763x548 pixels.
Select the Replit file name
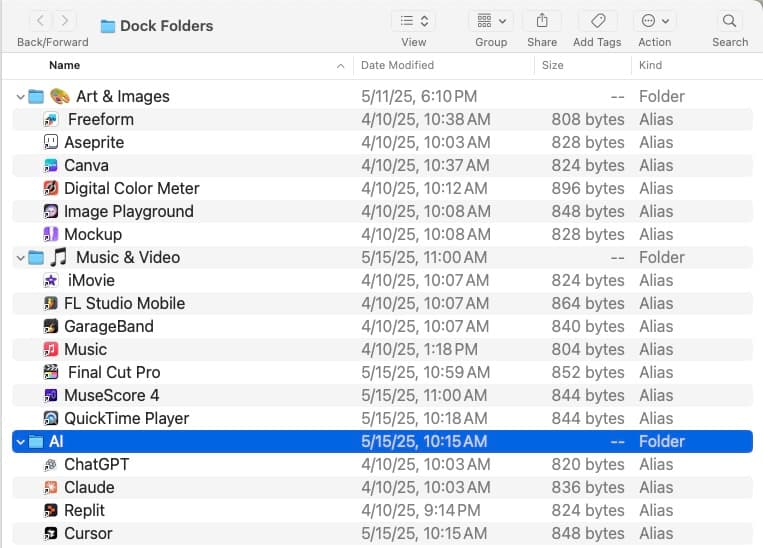point(84,510)
